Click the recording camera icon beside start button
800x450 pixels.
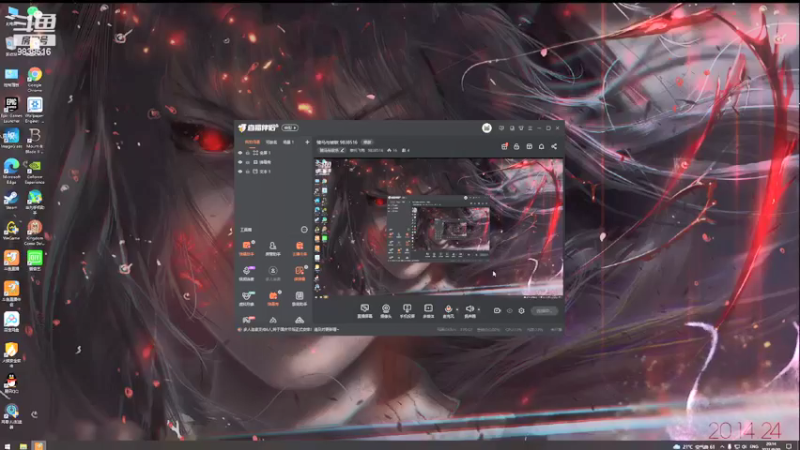click(x=497, y=310)
